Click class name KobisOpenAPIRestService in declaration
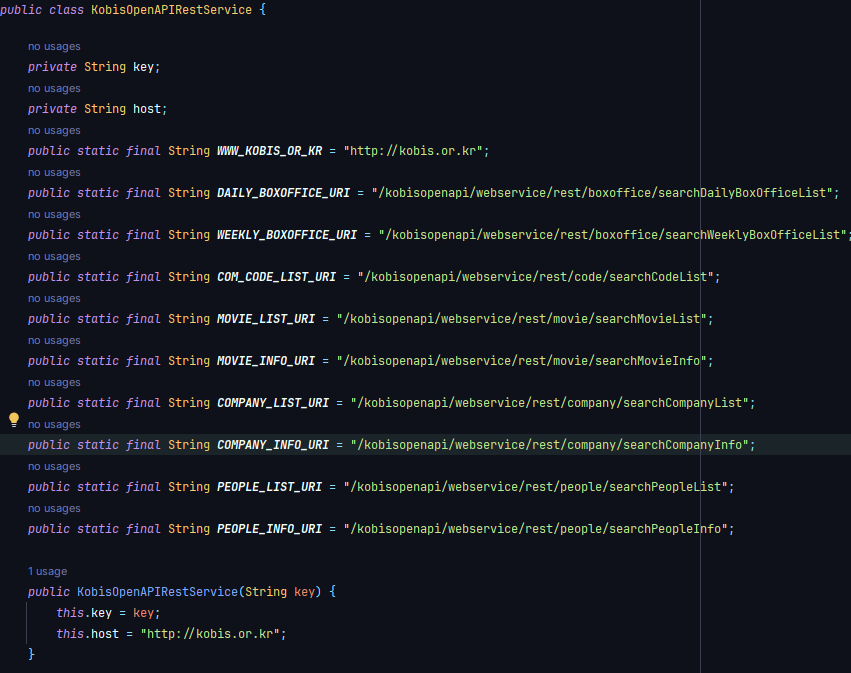 point(172,10)
